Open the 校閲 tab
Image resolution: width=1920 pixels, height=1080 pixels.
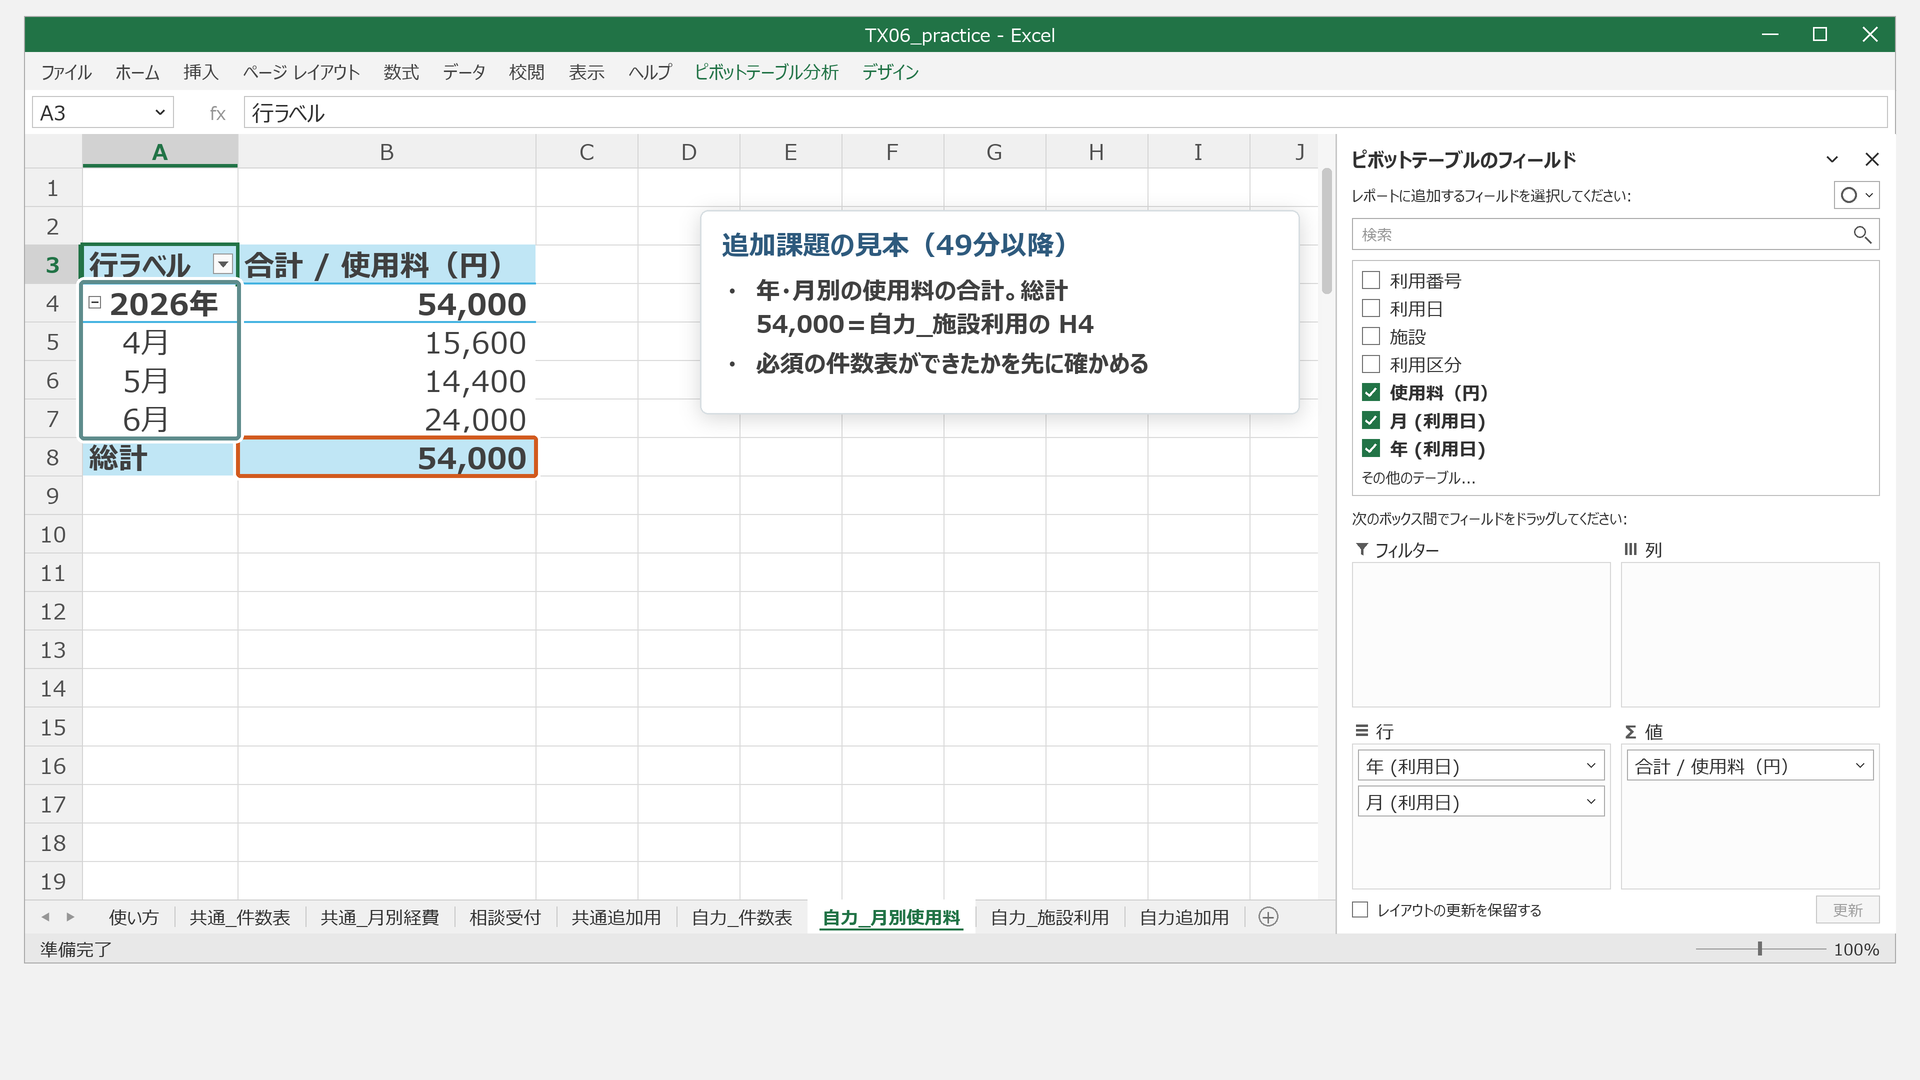(527, 72)
